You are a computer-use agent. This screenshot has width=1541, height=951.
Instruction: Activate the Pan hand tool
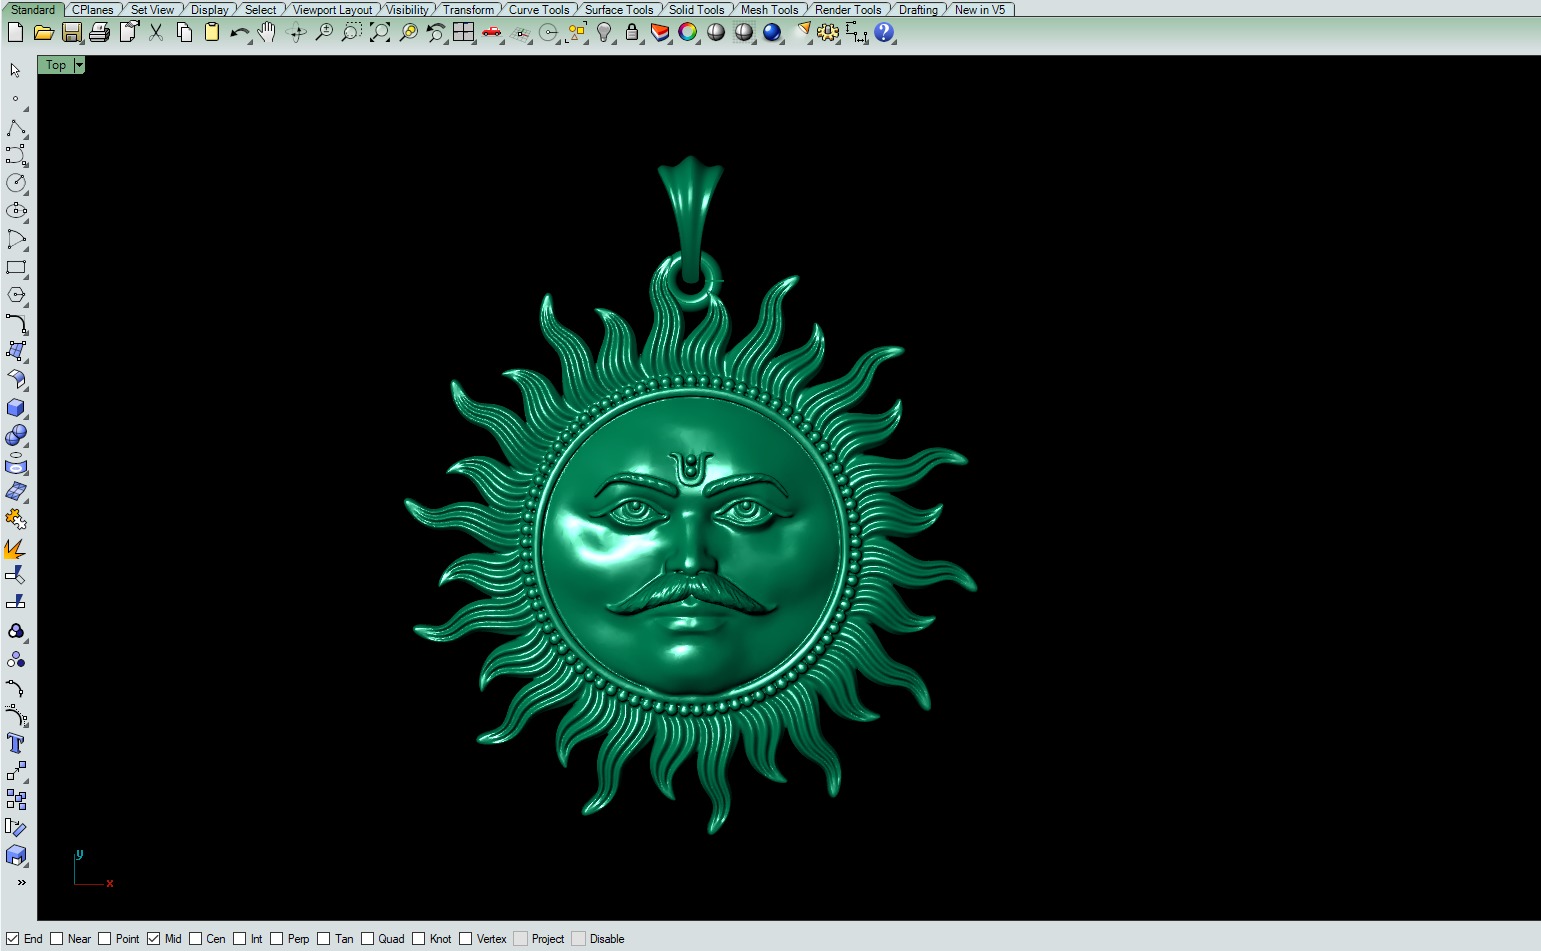tap(267, 32)
